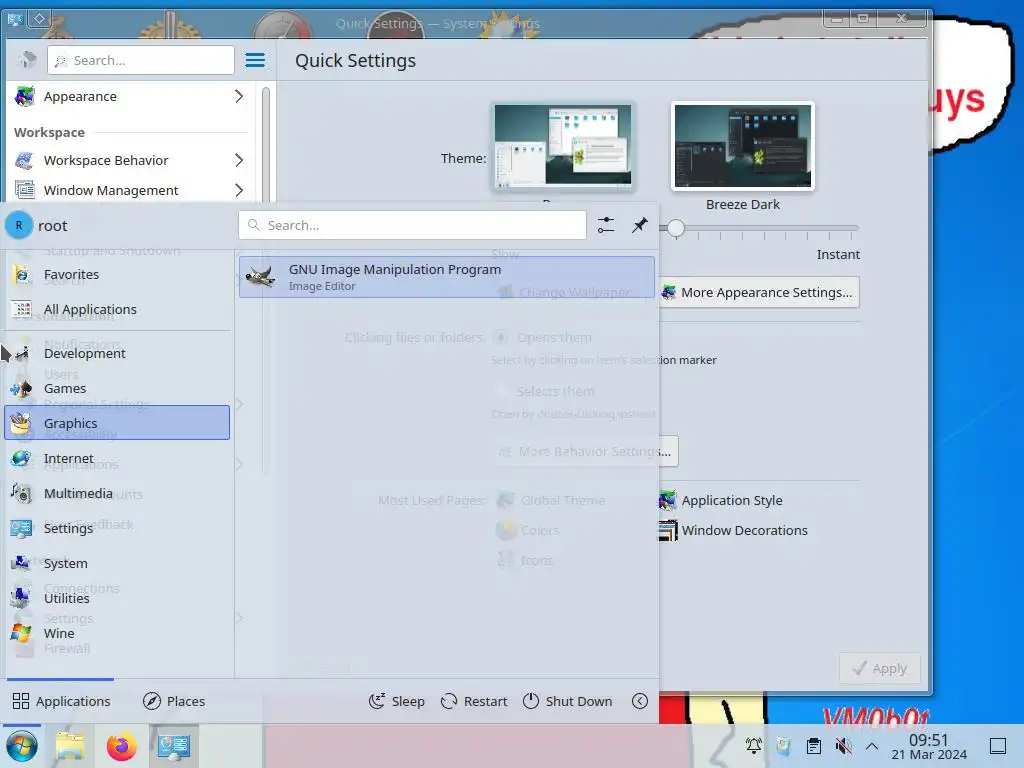The image size is (1024, 768).
Task: Select Graphics category in launcher
Action: pos(118,423)
